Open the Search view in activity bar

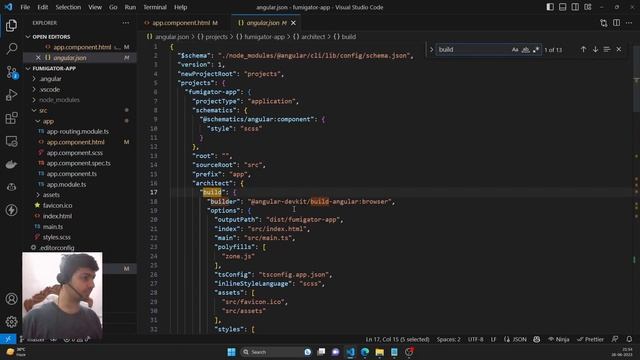point(11,49)
